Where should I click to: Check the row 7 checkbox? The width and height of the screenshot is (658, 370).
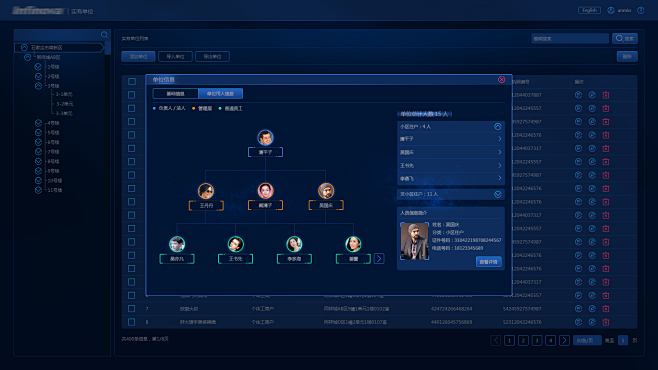(x=132, y=309)
